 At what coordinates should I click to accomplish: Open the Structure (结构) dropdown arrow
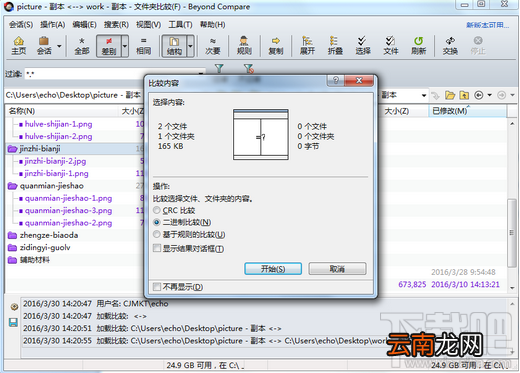190,46
